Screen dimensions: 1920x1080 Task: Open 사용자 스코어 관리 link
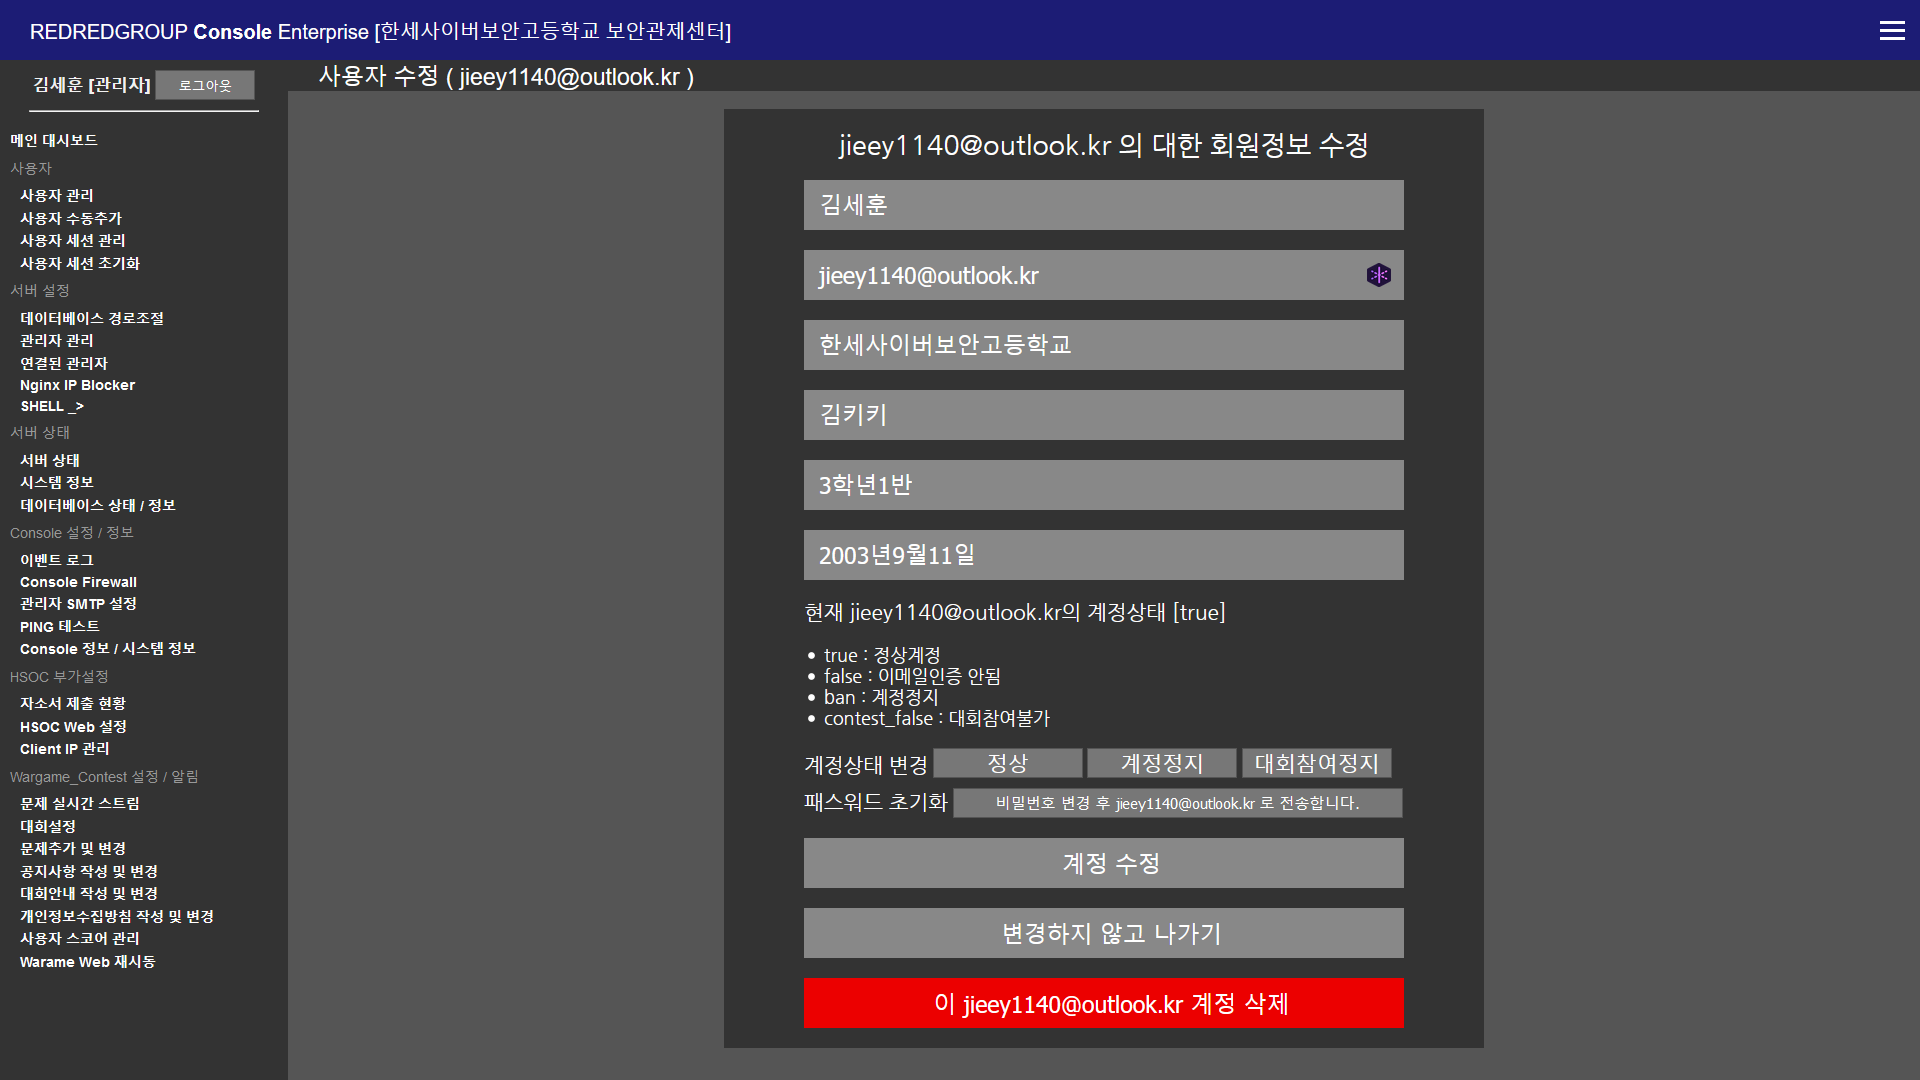80,939
